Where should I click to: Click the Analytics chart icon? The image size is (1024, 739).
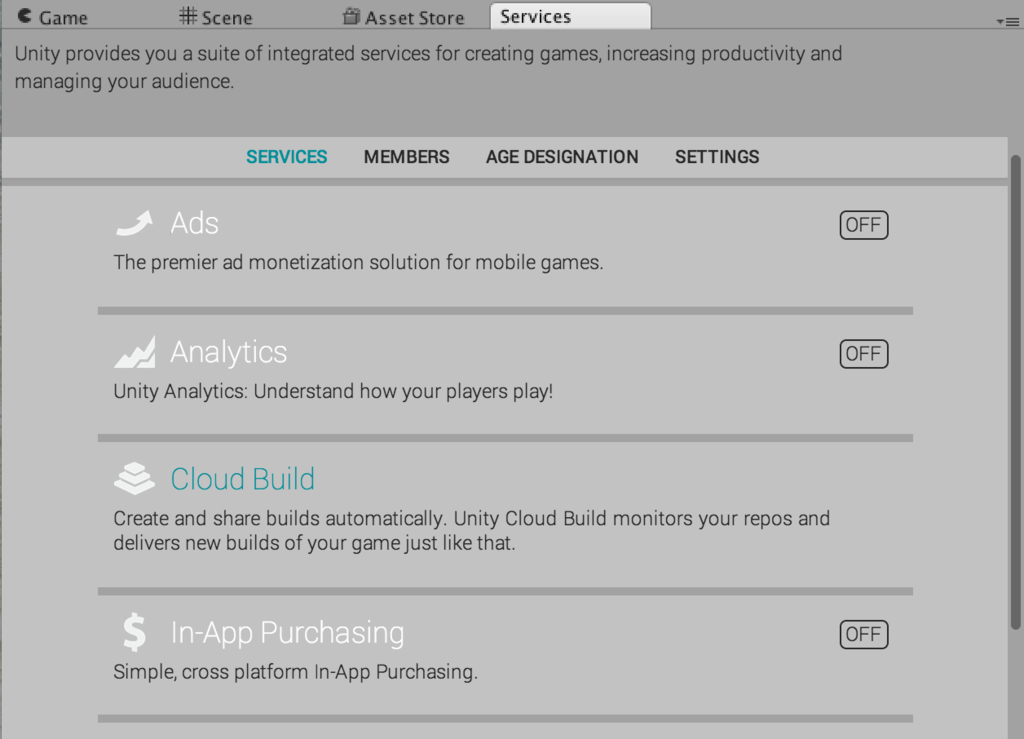pos(135,352)
